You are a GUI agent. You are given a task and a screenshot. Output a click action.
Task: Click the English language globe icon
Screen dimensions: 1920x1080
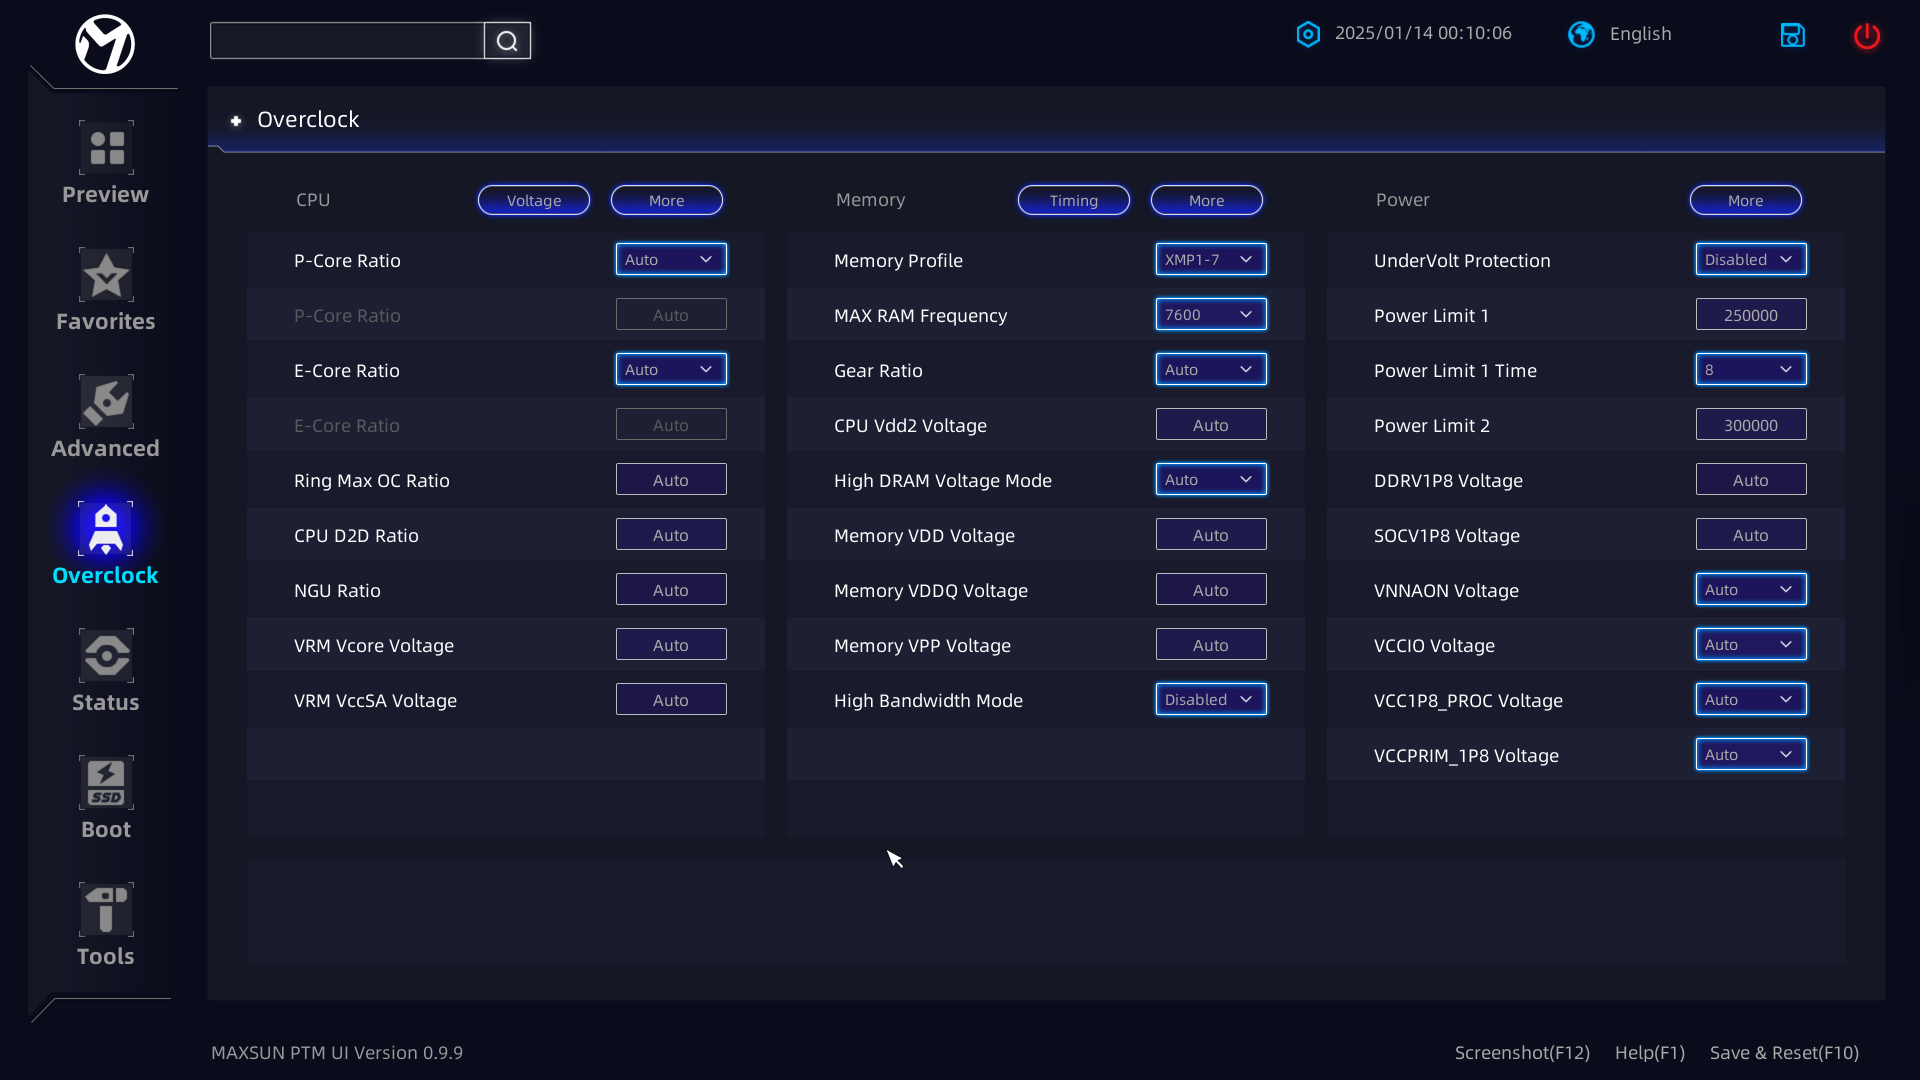click(1581, 34)
